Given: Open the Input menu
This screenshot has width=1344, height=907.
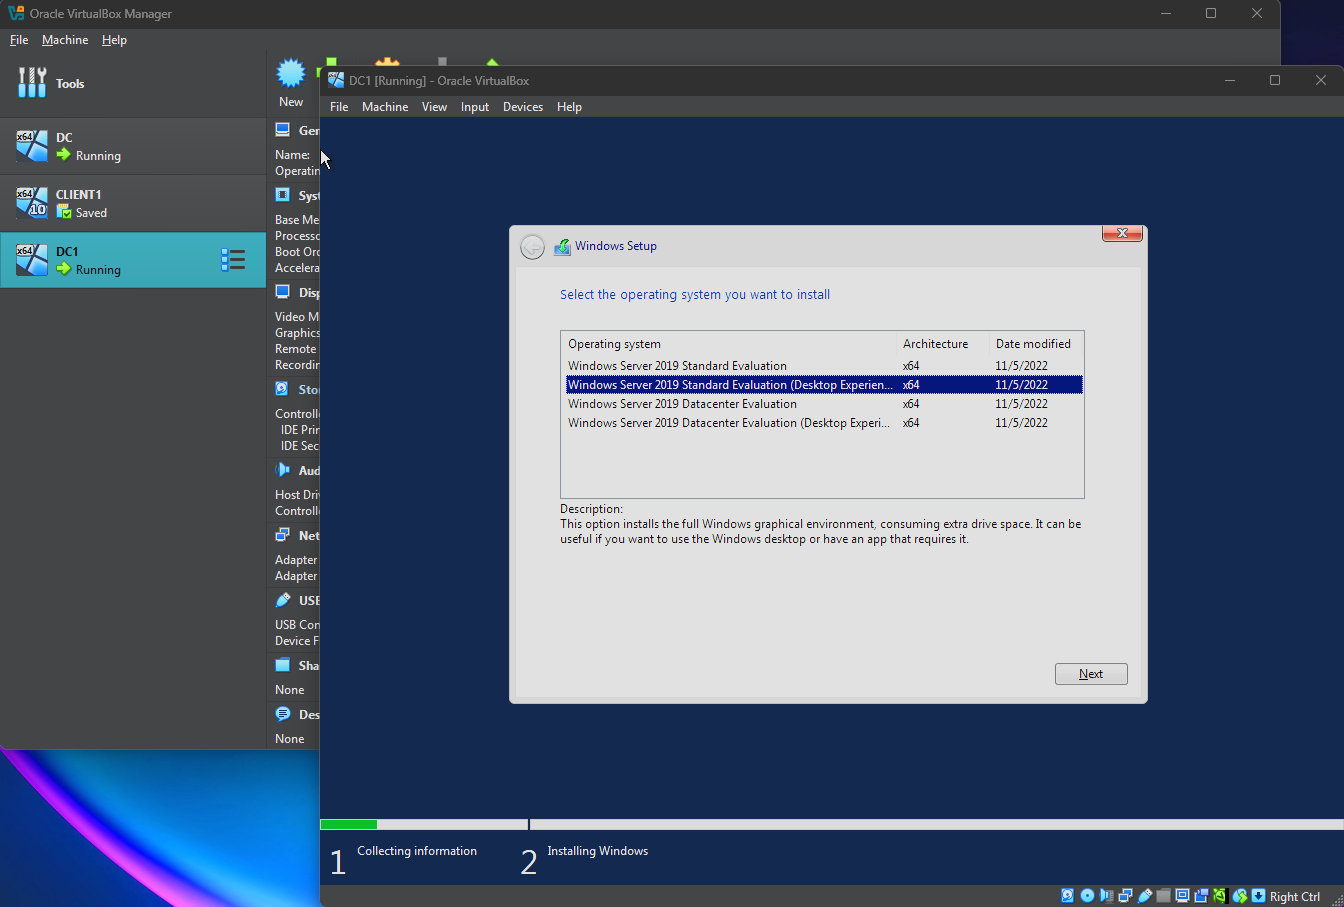Looking at the screenshot, I should tap(475, 107).
